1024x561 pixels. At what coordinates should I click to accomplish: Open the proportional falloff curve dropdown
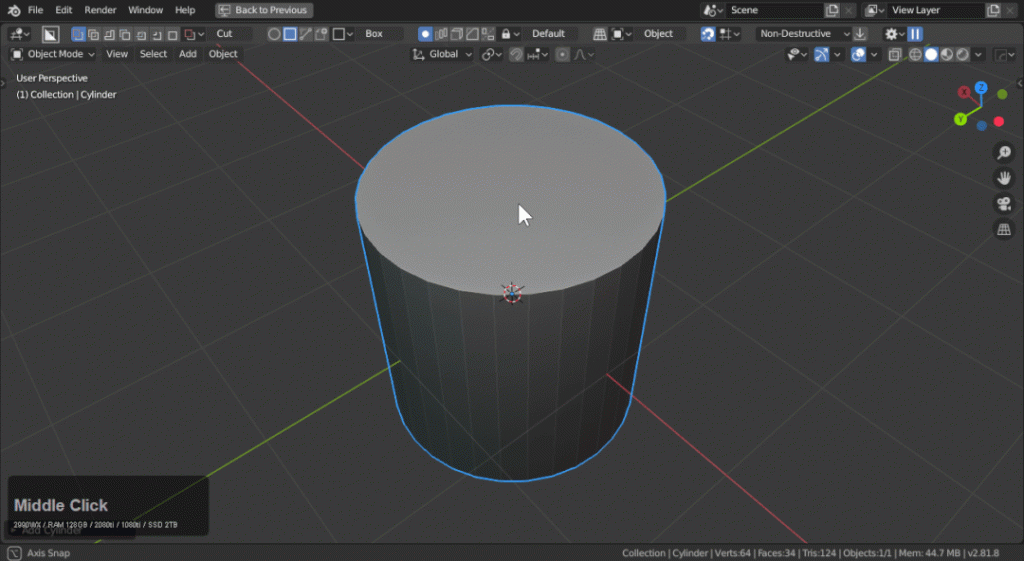(584, 54)
